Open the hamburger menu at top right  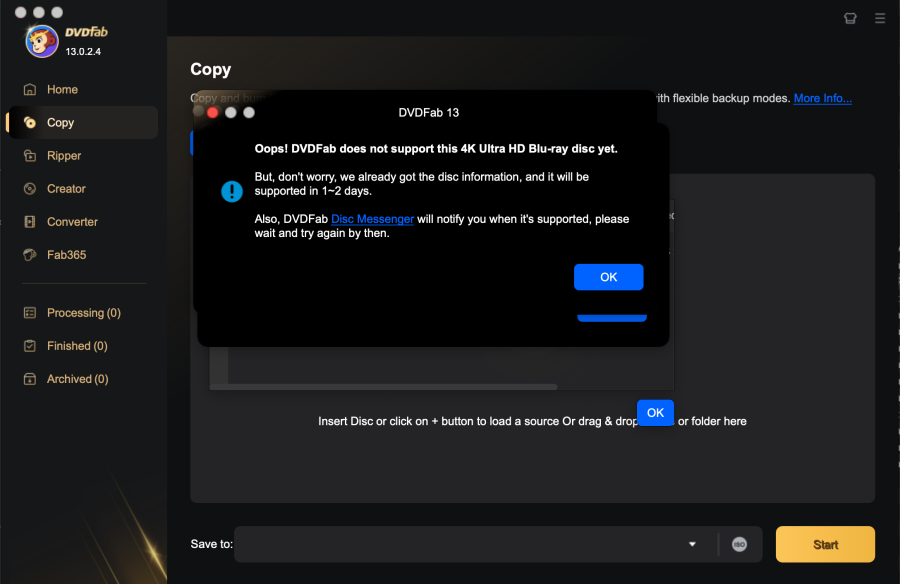tap(880, 18)
